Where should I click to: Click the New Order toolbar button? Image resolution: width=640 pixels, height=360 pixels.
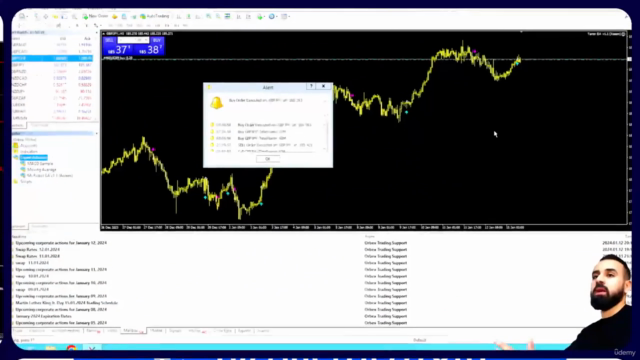tap(95, 16)
